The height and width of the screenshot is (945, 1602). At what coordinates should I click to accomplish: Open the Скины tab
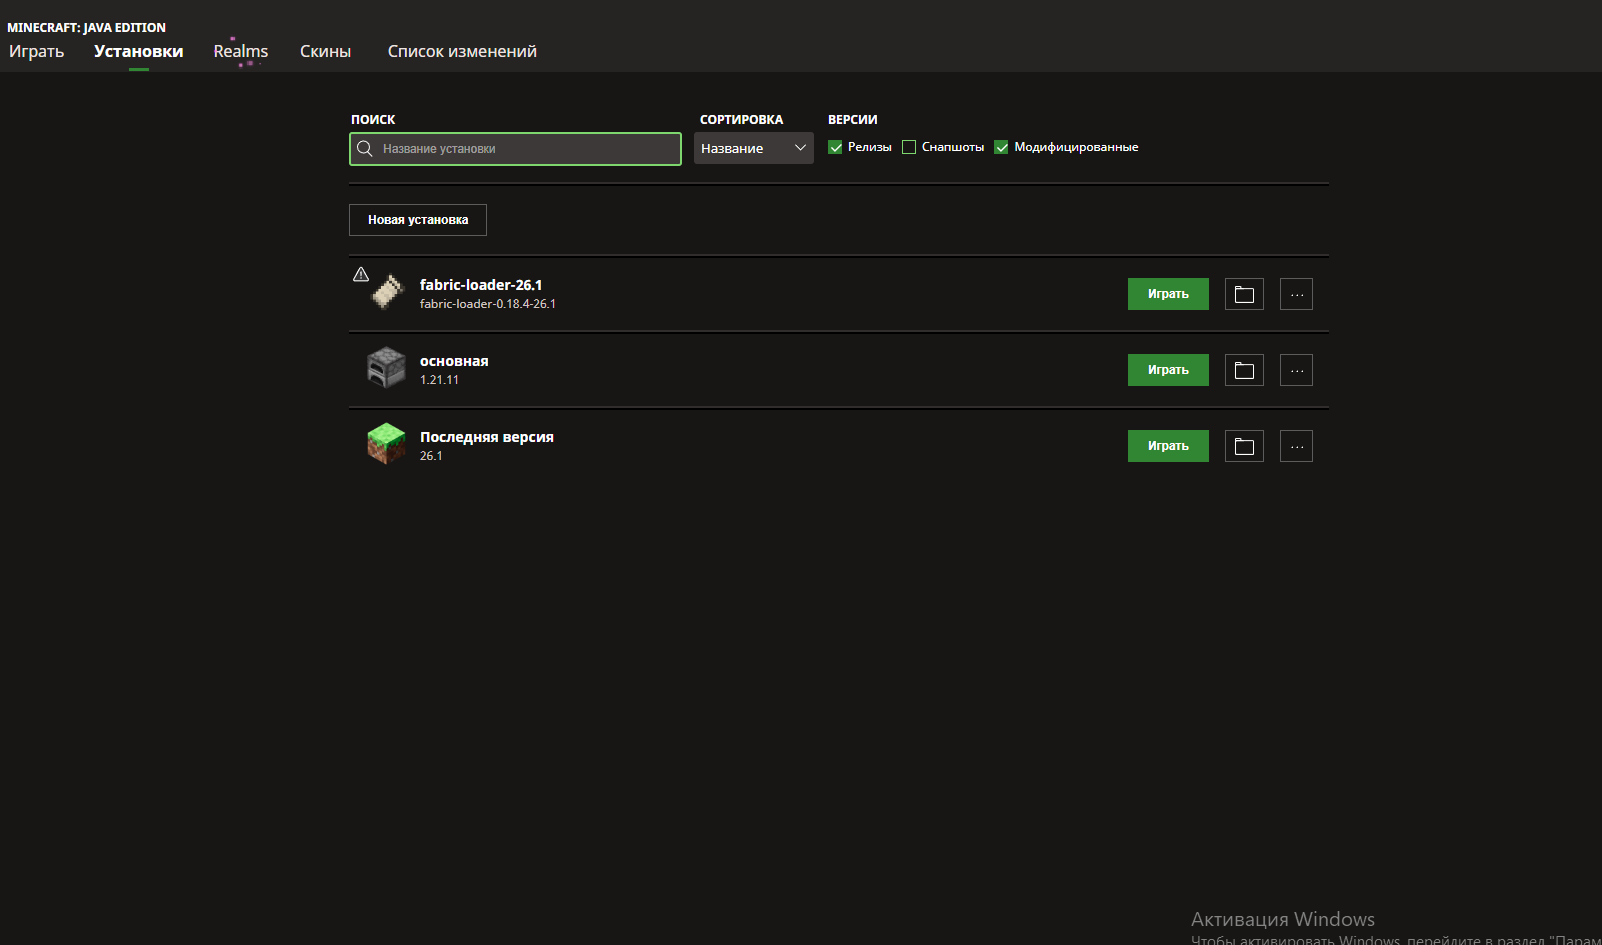coord(326,52)
